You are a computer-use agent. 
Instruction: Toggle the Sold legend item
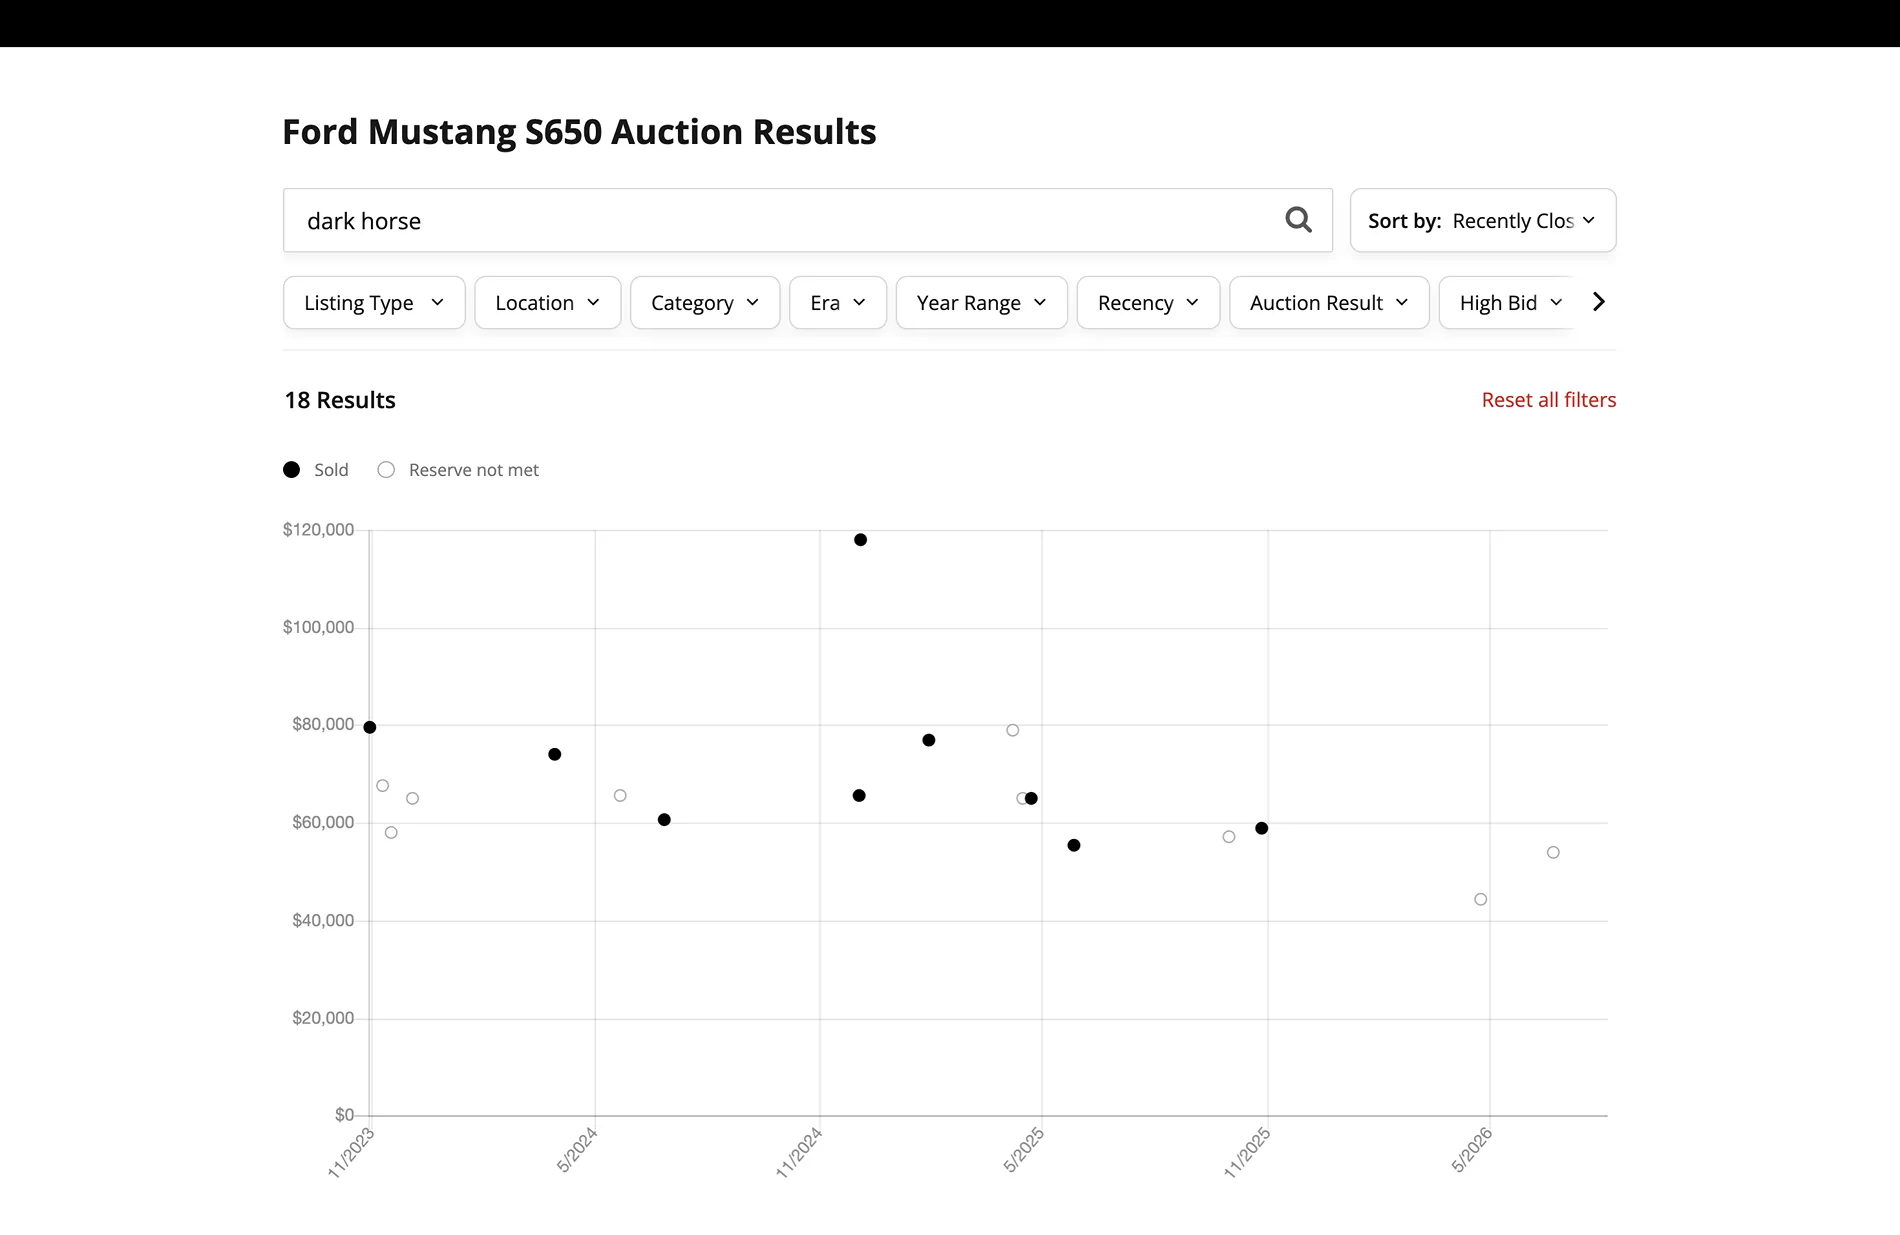pyautogui.click(x=316, y=470)
